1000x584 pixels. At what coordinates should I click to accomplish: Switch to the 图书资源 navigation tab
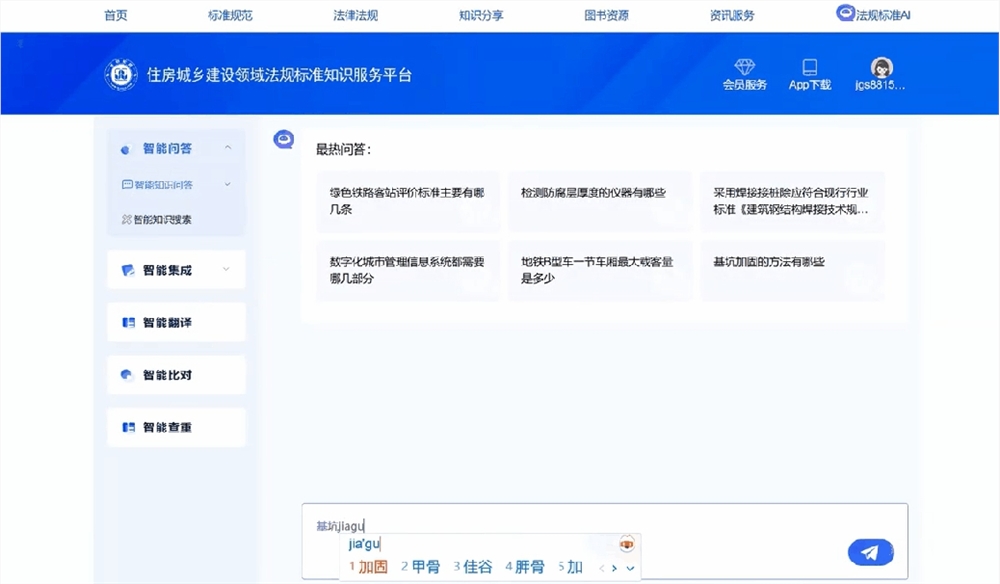tap(607, 15)
